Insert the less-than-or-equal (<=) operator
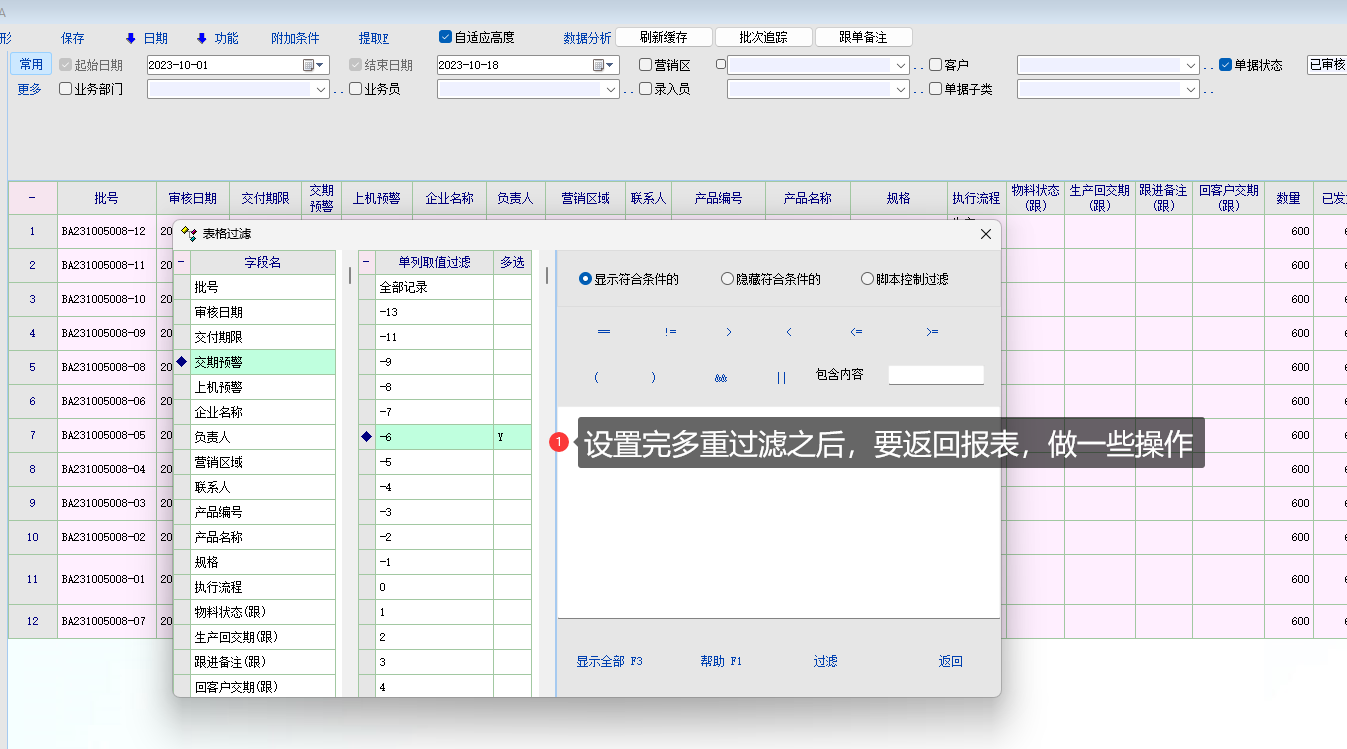The image size is (1347, 749). point(856,332)
